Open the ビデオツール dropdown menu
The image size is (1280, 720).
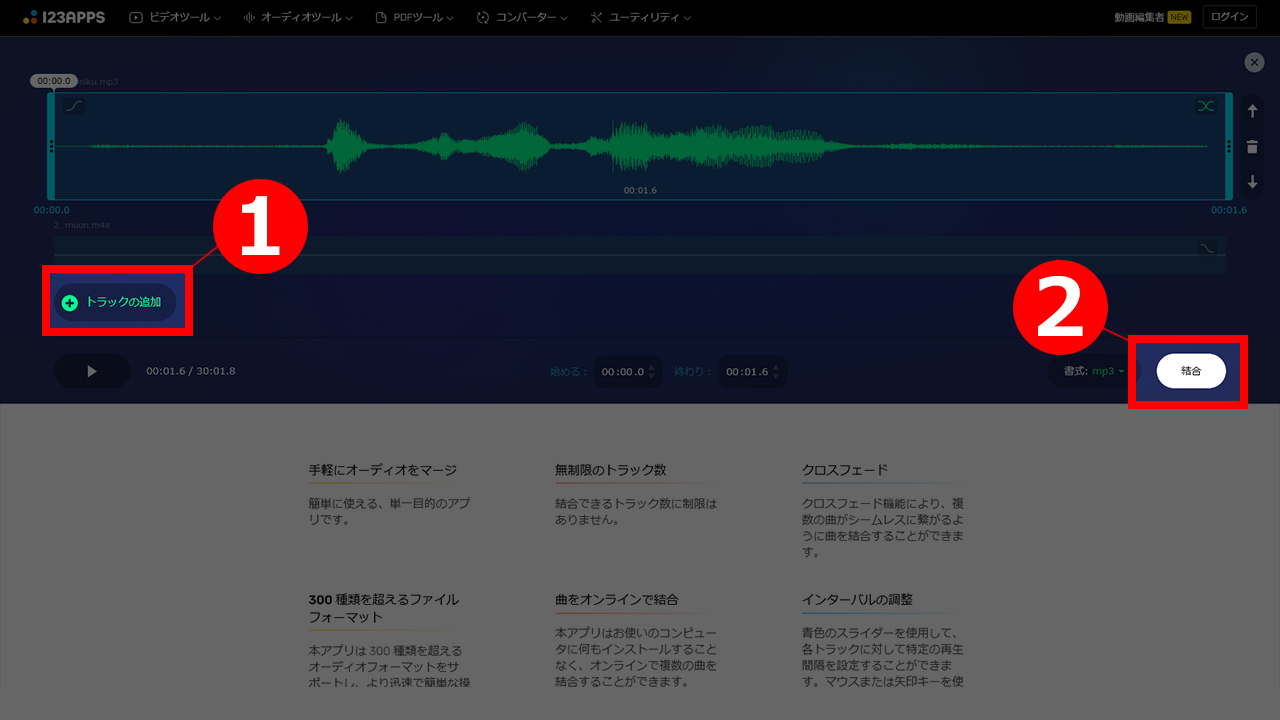click(x=176, y=18)
